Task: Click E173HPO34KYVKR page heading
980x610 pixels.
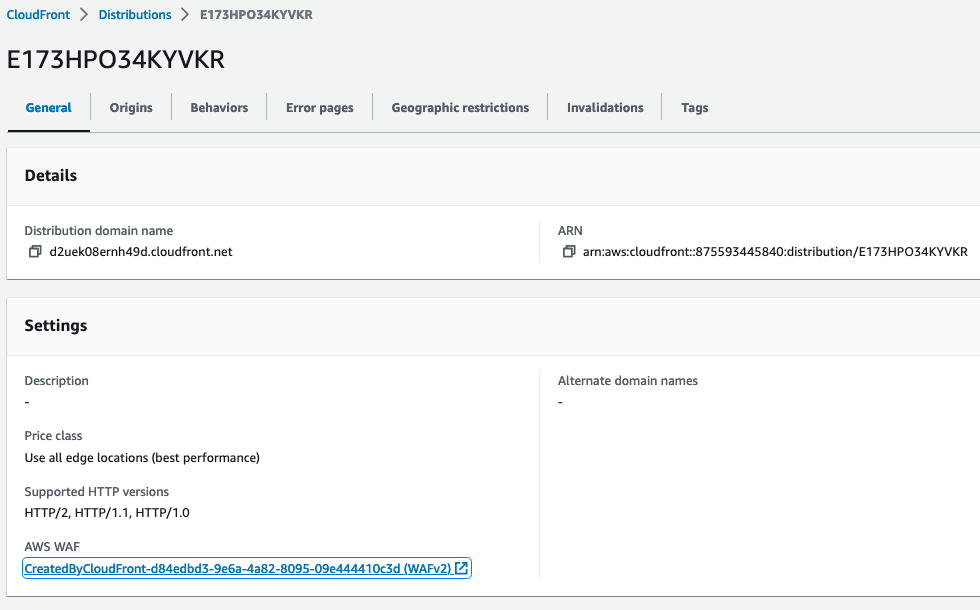Action: [x=116, y=59]
